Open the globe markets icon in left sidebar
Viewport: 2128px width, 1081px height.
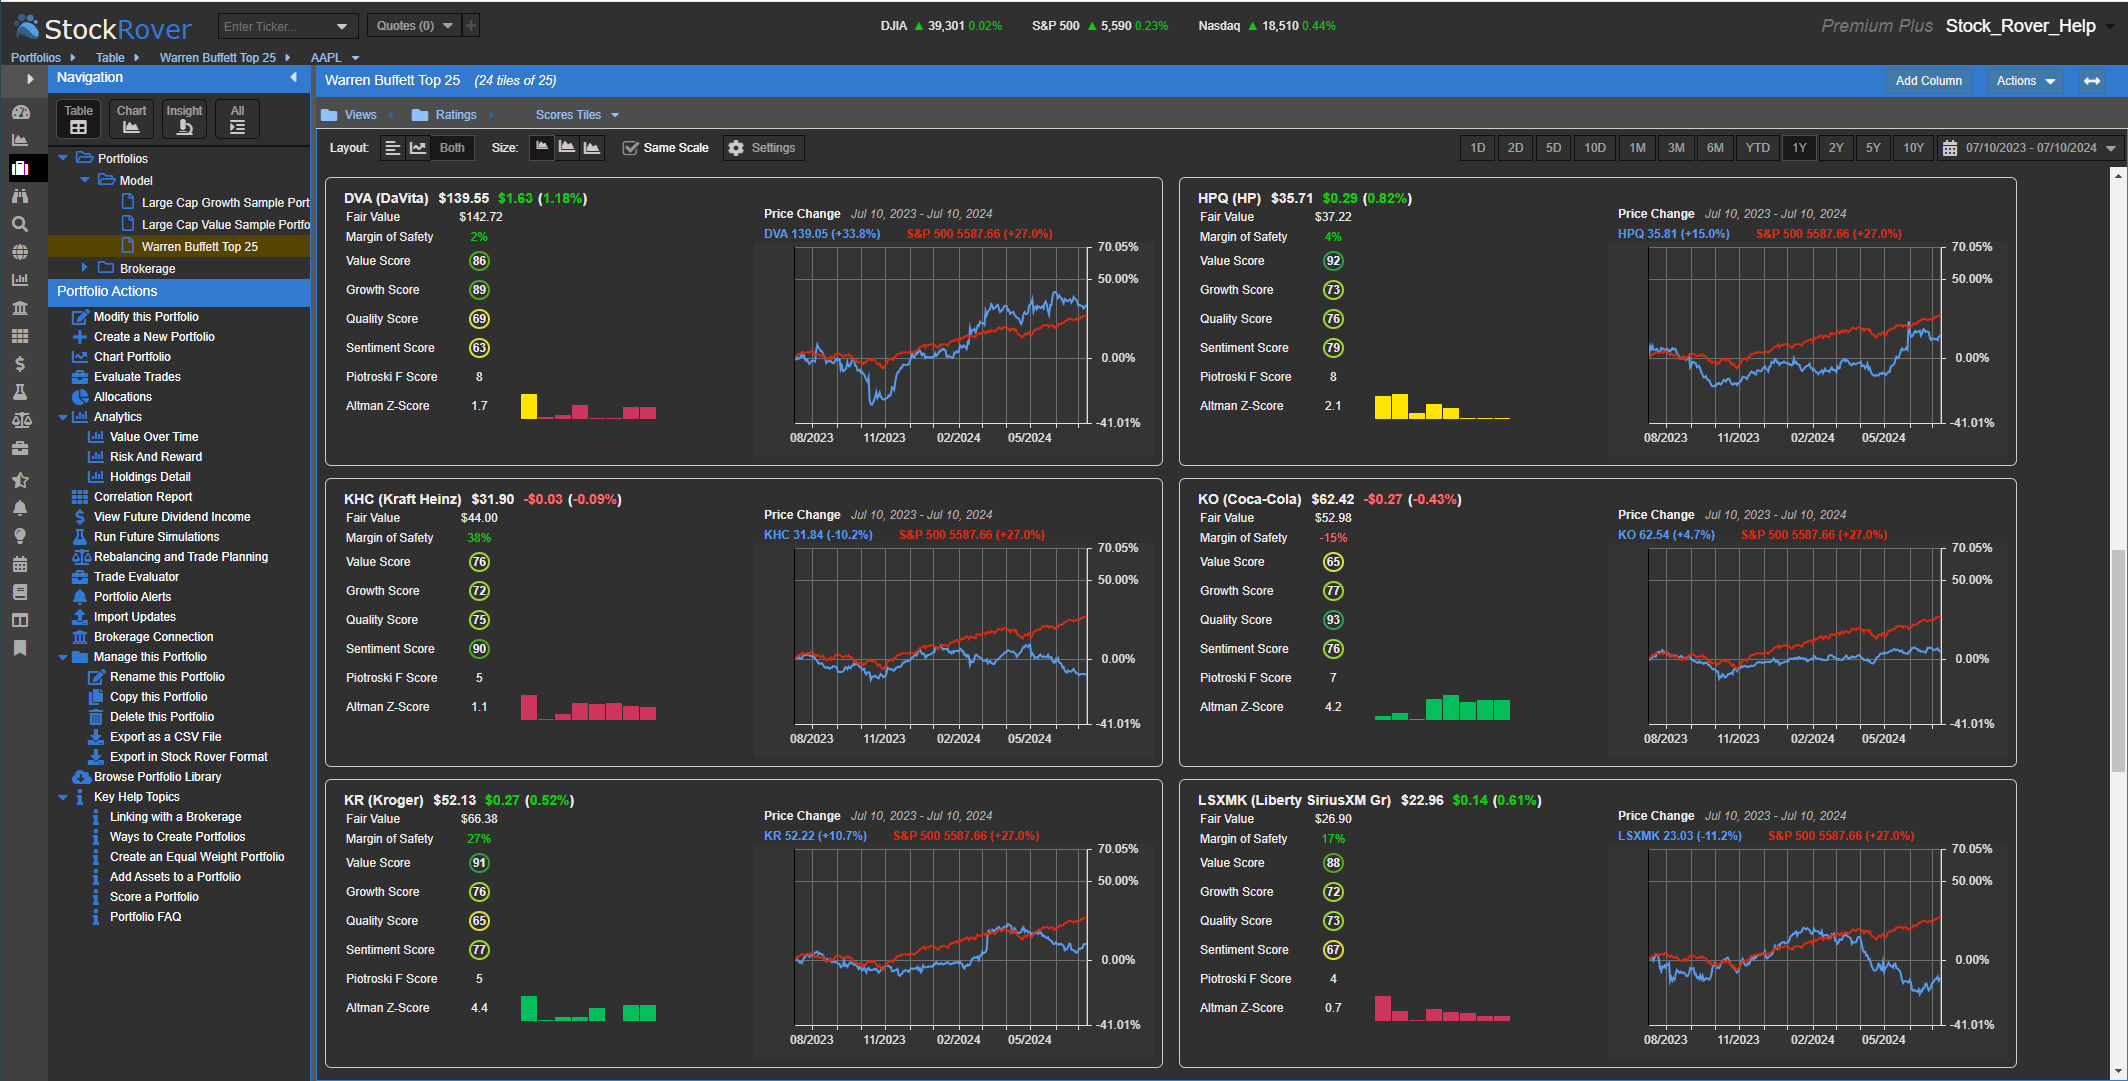point(20,252)
